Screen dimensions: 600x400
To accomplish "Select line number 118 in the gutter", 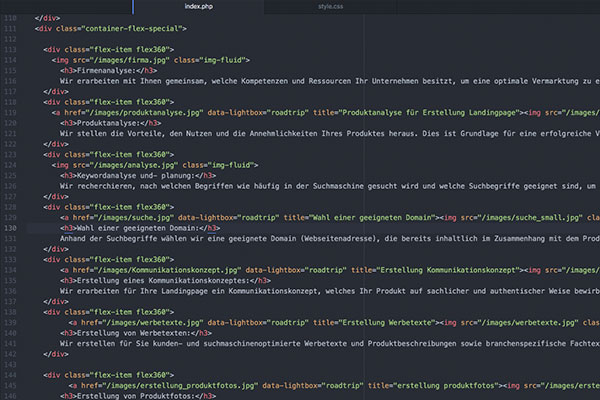I will click(x=10, y=102).
